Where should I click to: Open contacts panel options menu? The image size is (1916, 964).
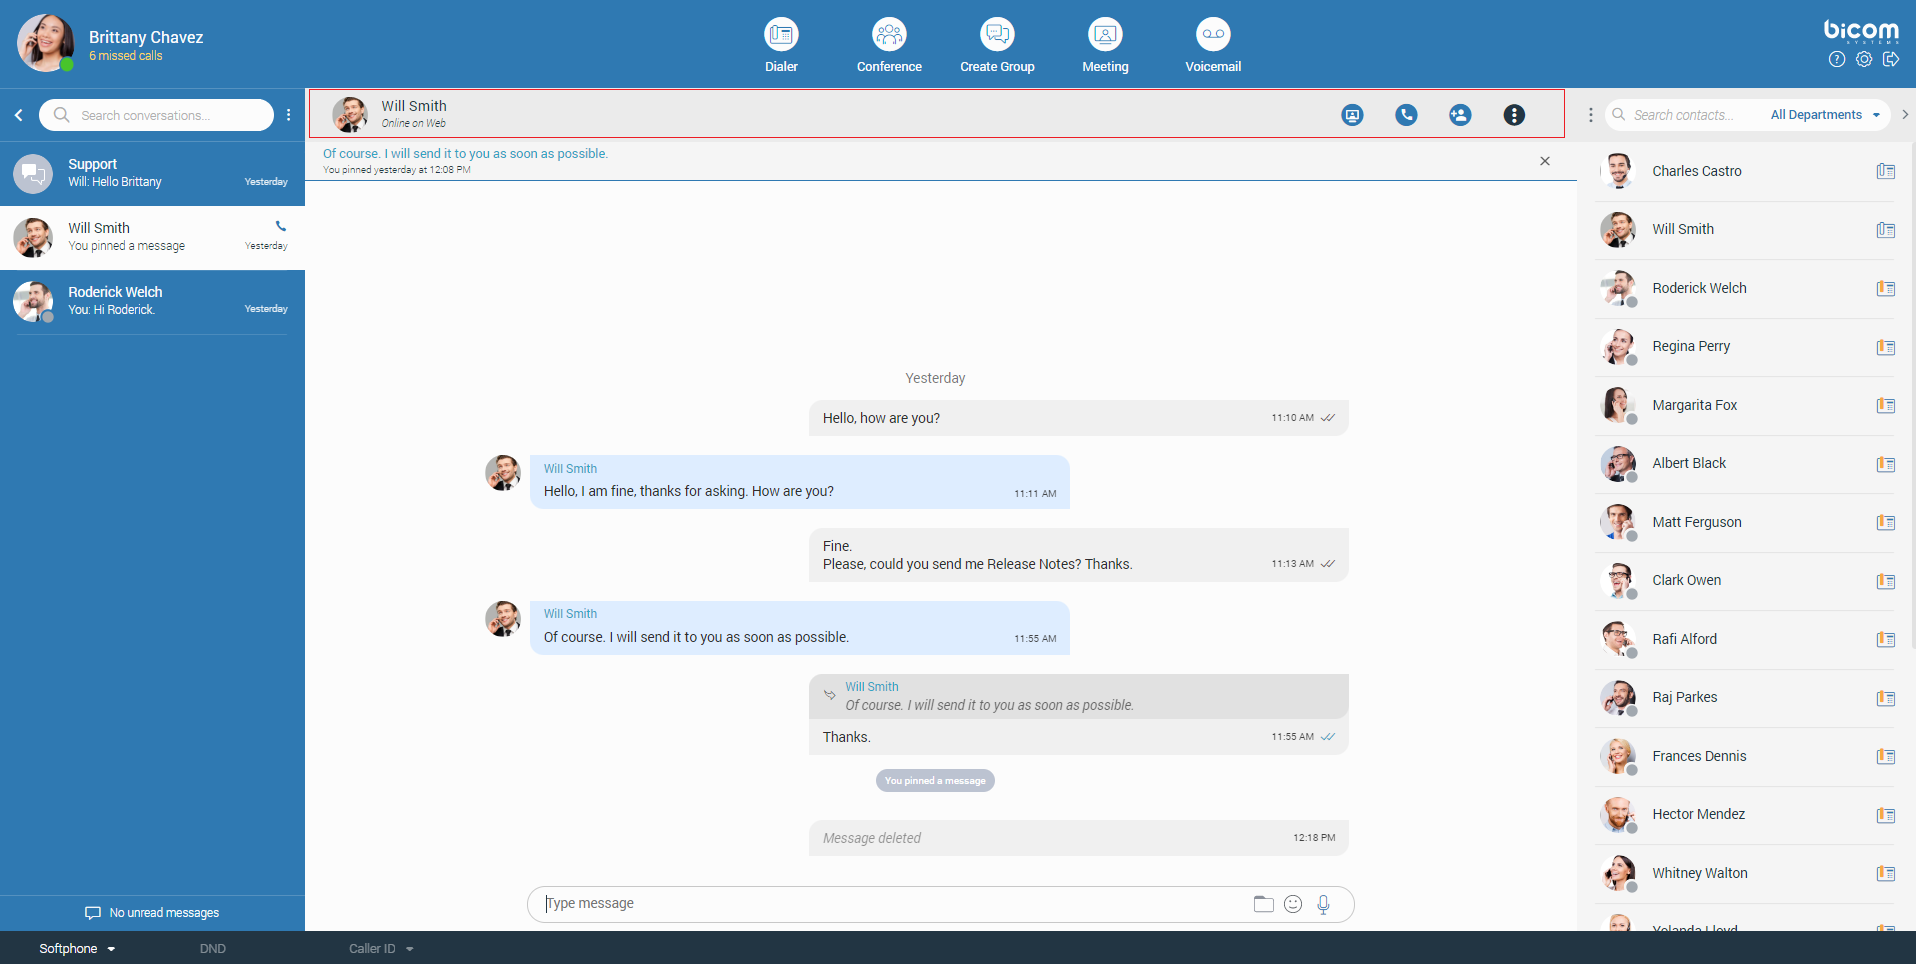coord(1591,115)
